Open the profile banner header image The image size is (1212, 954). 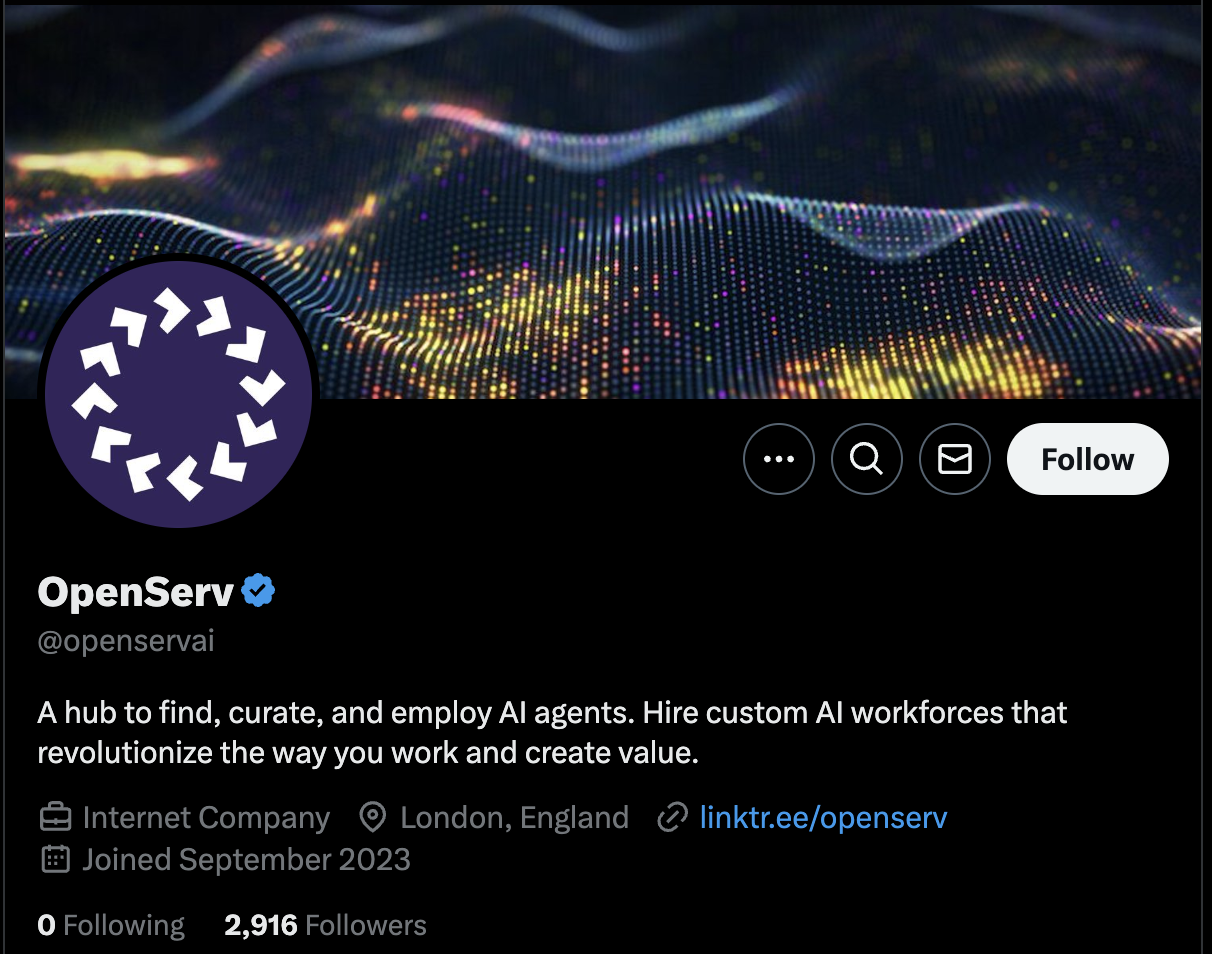pos(604,200)
